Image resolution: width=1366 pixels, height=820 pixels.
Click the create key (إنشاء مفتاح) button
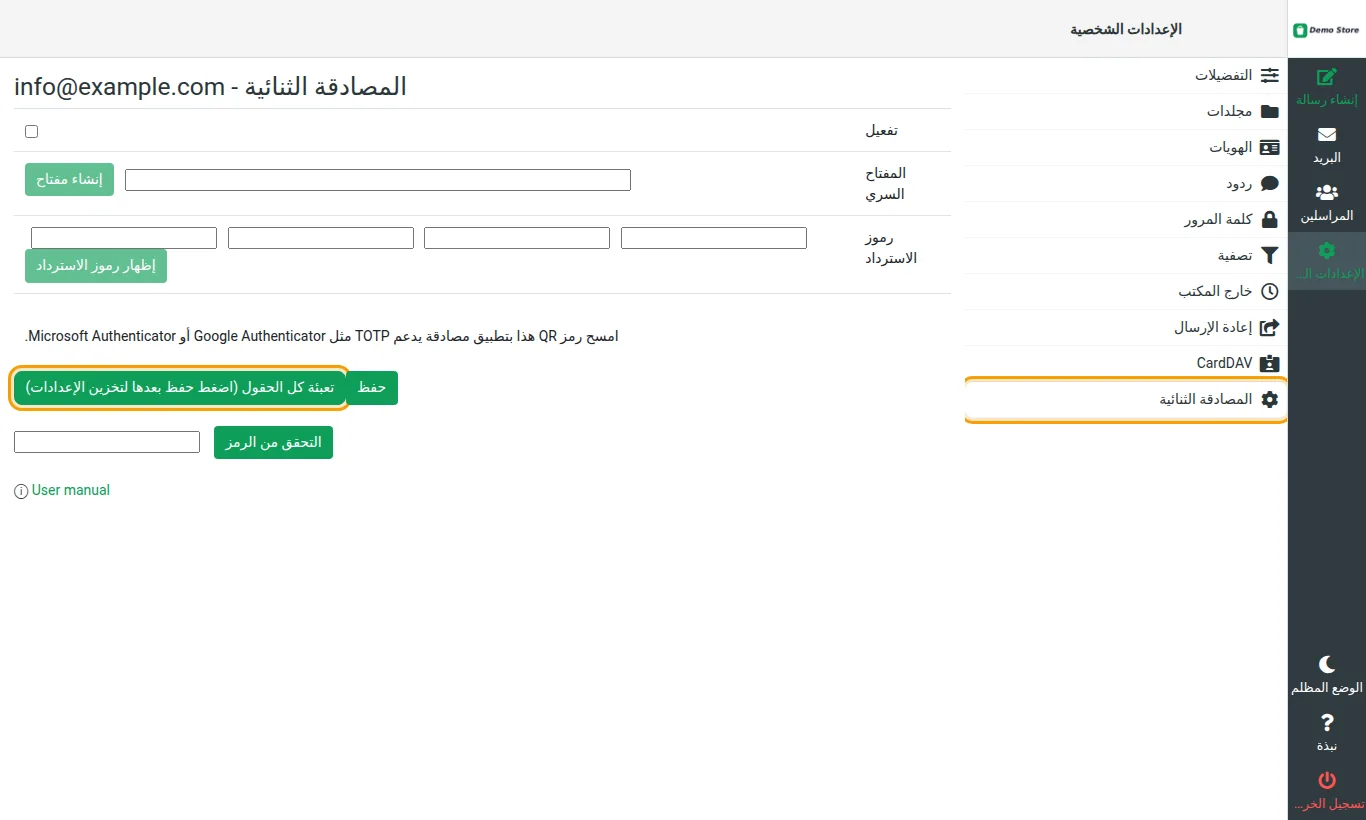click(70, 180)
